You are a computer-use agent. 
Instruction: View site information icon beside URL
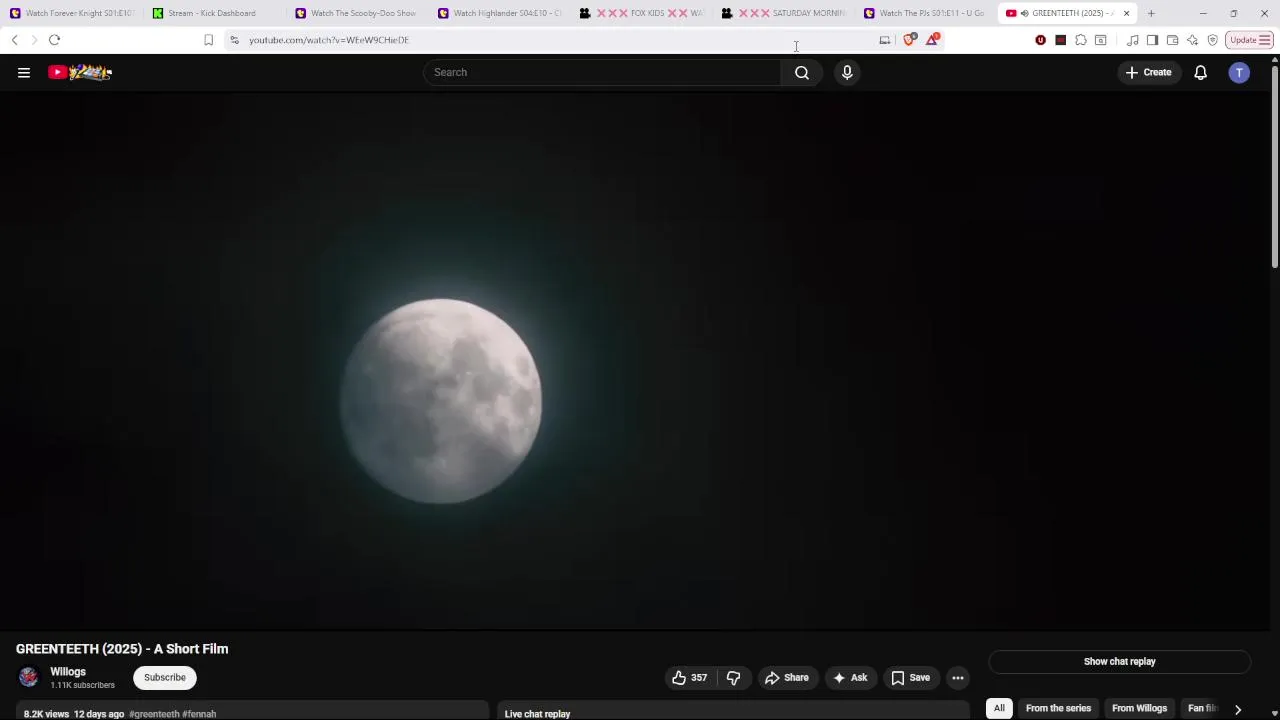[x=234, y=40]
